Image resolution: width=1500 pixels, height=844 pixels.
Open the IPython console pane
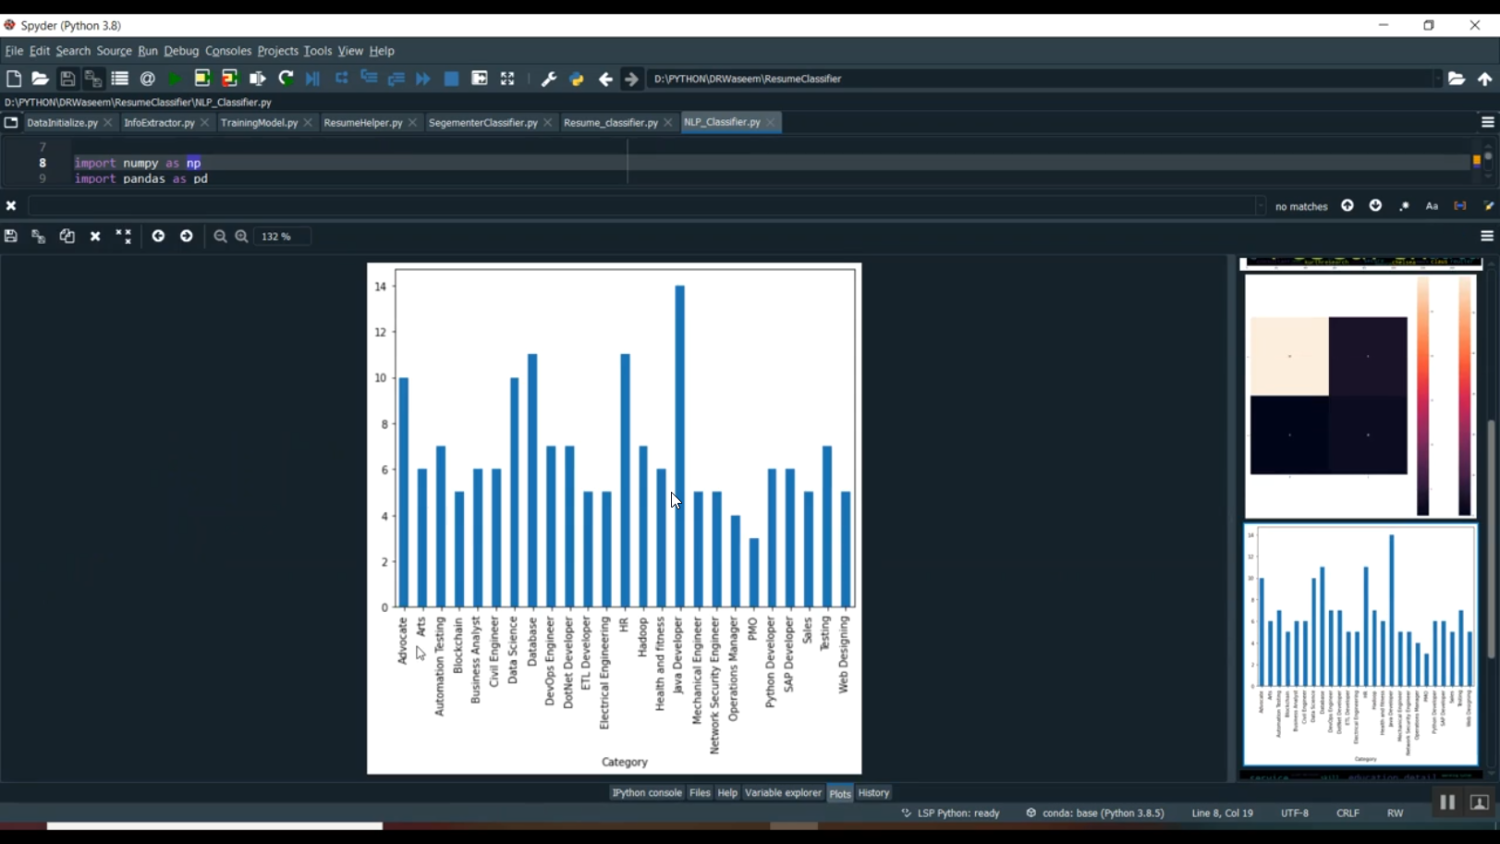[646, 793]
